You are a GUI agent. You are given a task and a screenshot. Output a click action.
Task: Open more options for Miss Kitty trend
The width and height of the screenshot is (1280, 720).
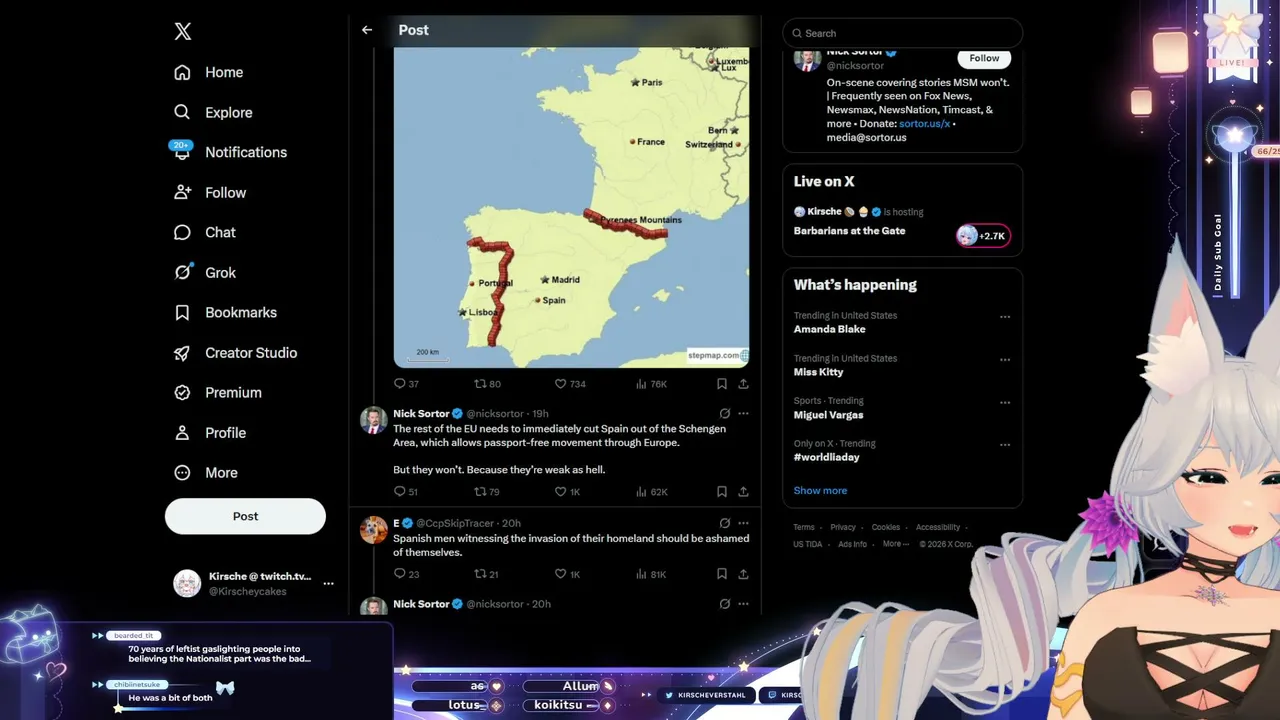1005,360
